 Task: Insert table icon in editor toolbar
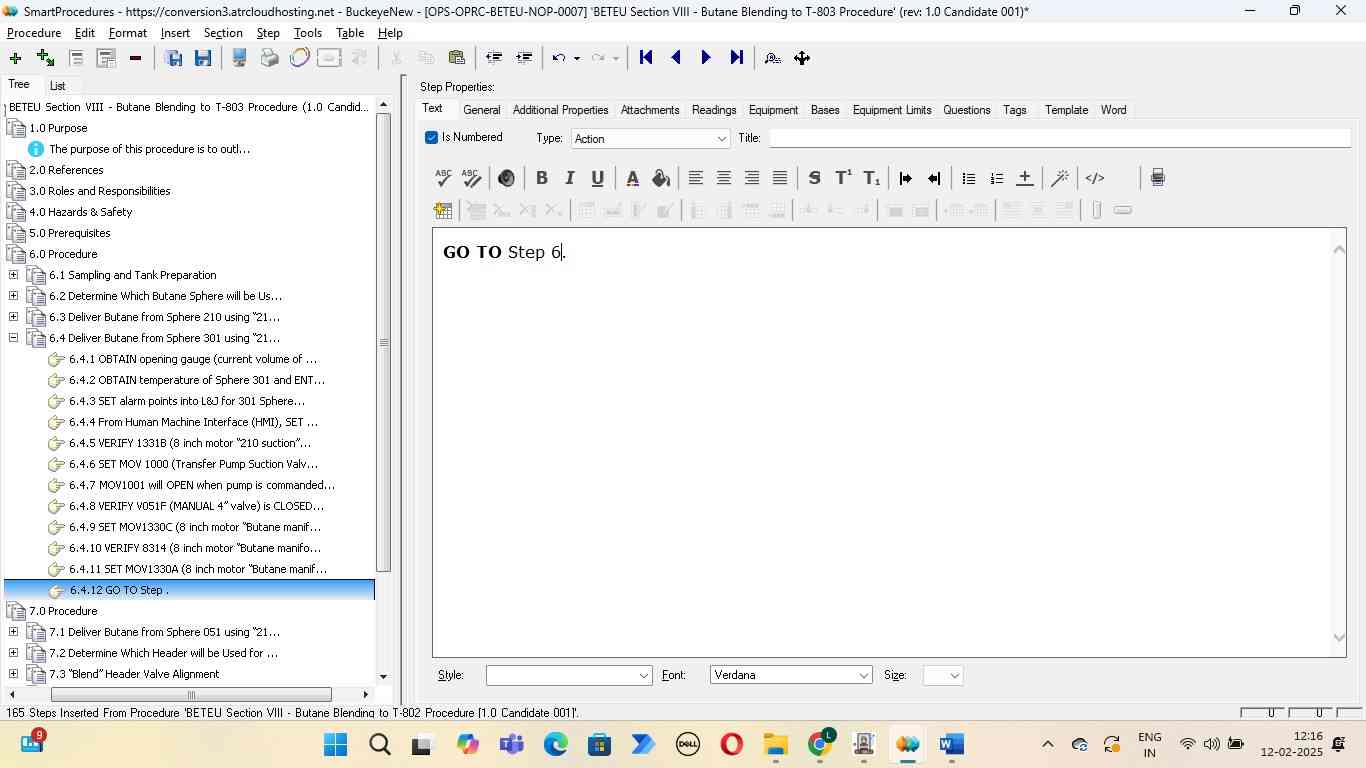pos(443,210)
